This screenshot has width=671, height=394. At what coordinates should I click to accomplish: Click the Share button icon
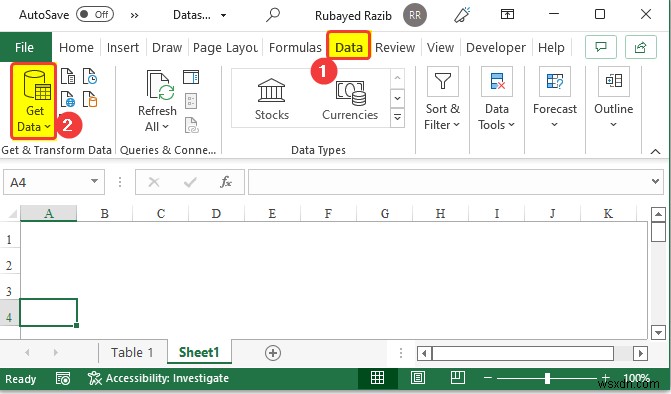click(640, 47)
